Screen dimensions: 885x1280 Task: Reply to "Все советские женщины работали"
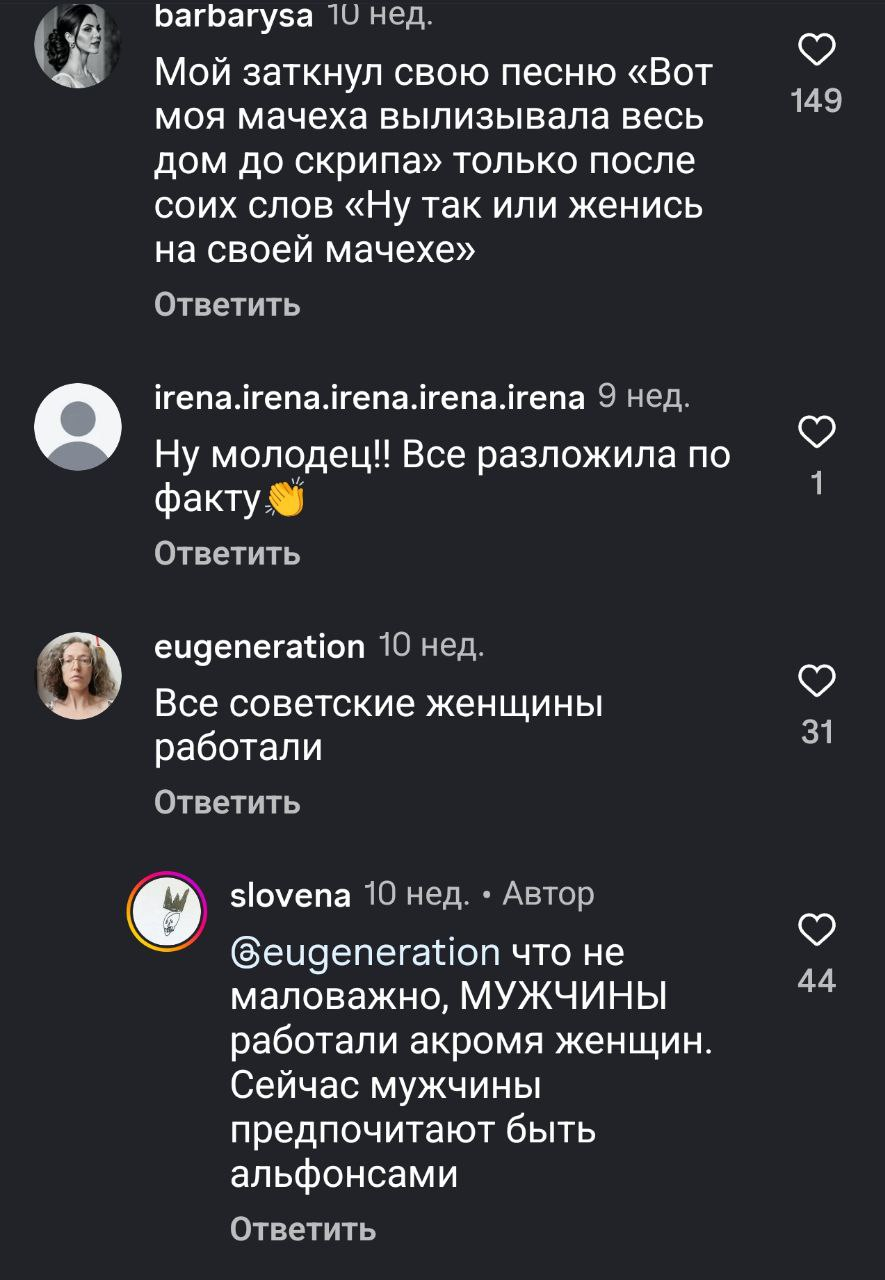point(227,801)
